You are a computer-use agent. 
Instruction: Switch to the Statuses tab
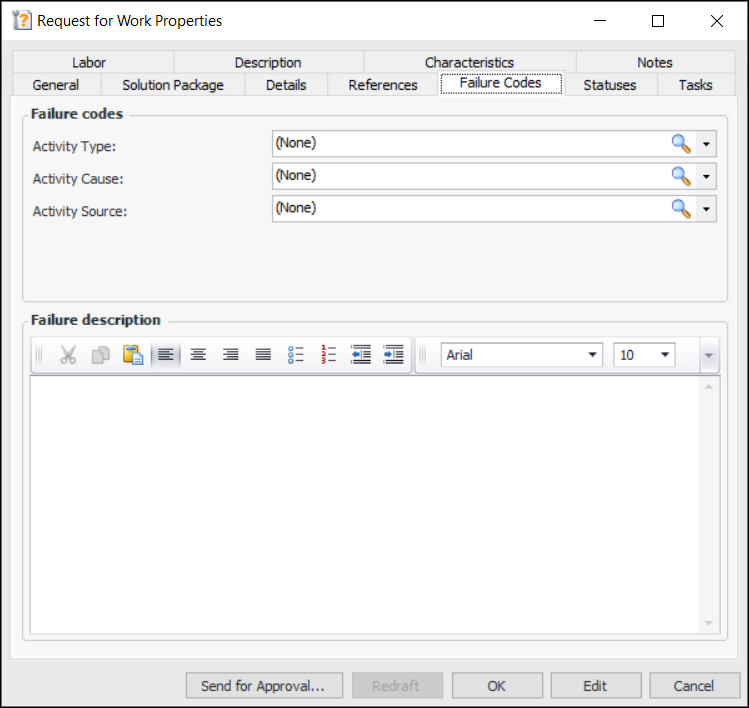point(609,85)
